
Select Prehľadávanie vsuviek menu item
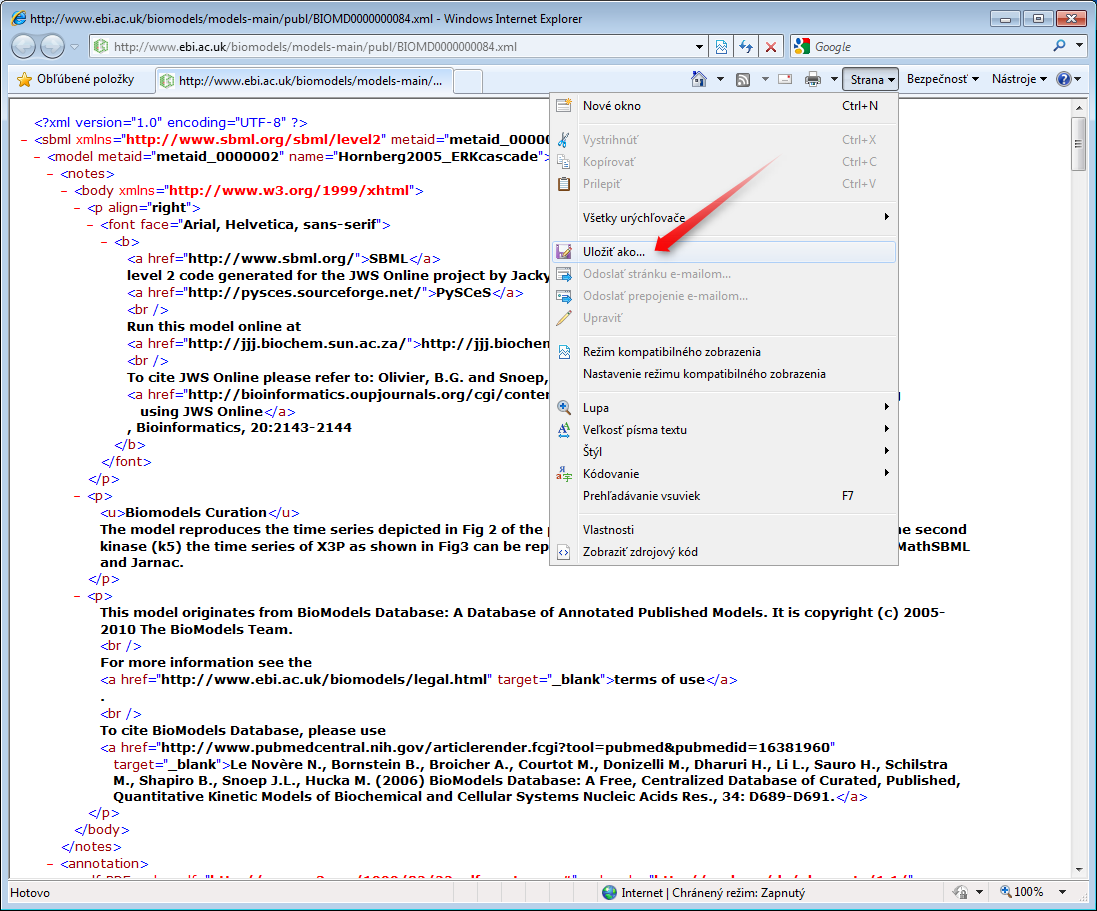tap(723, 496)
